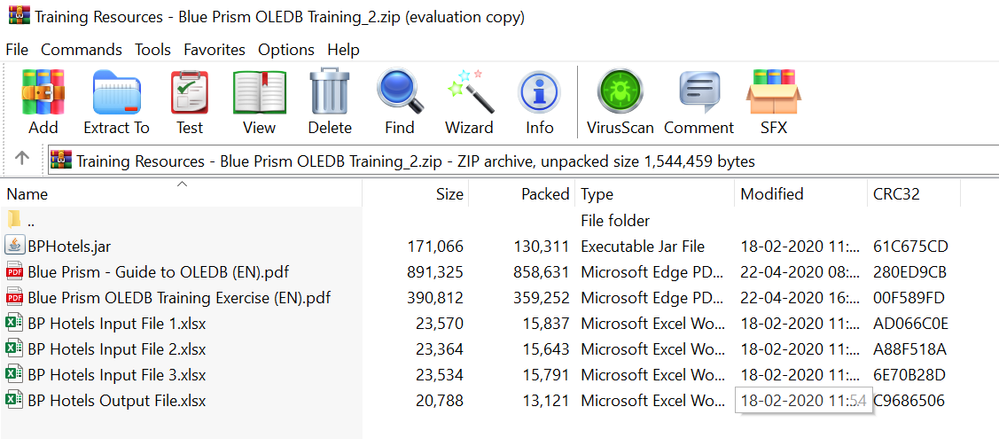Click the SFX box icon
999x439 pixels.
point(773,92)
